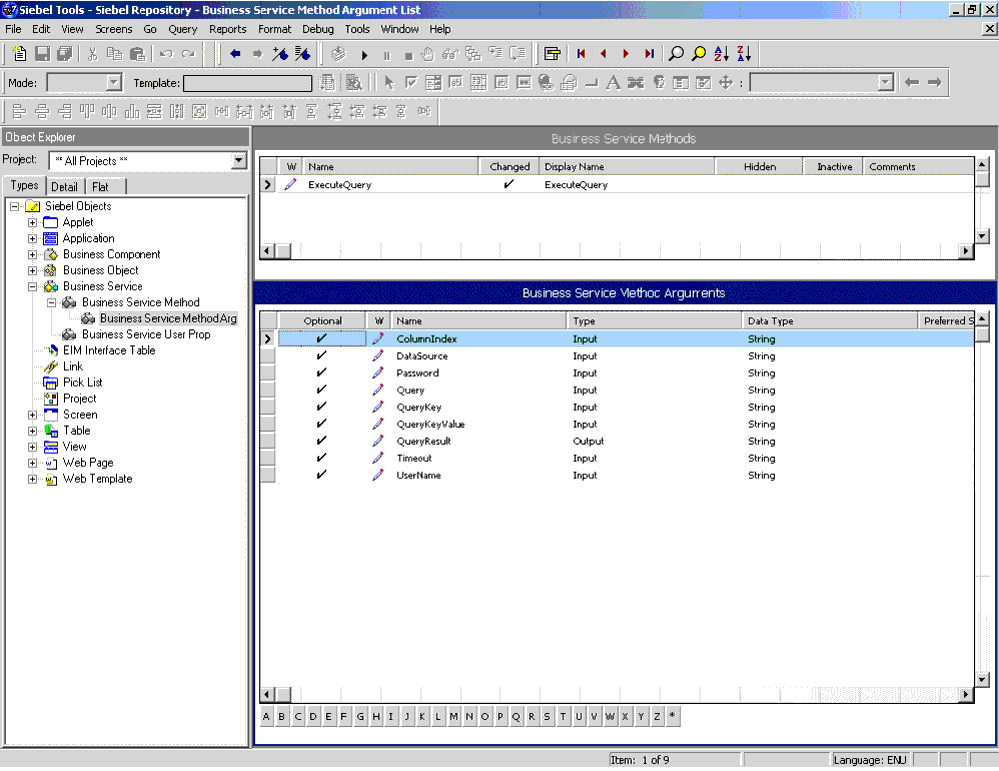Click the Compile (gear) toolbar icon

[x=338, y=54]
